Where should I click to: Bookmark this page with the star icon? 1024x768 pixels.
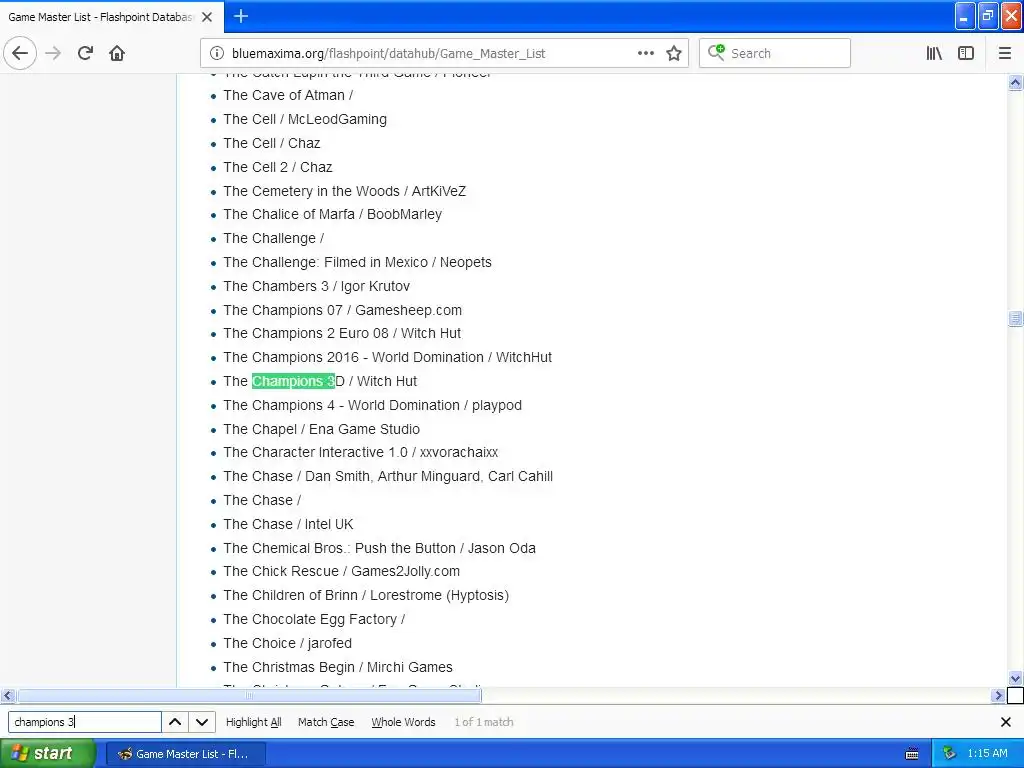(x=674, y=53)
